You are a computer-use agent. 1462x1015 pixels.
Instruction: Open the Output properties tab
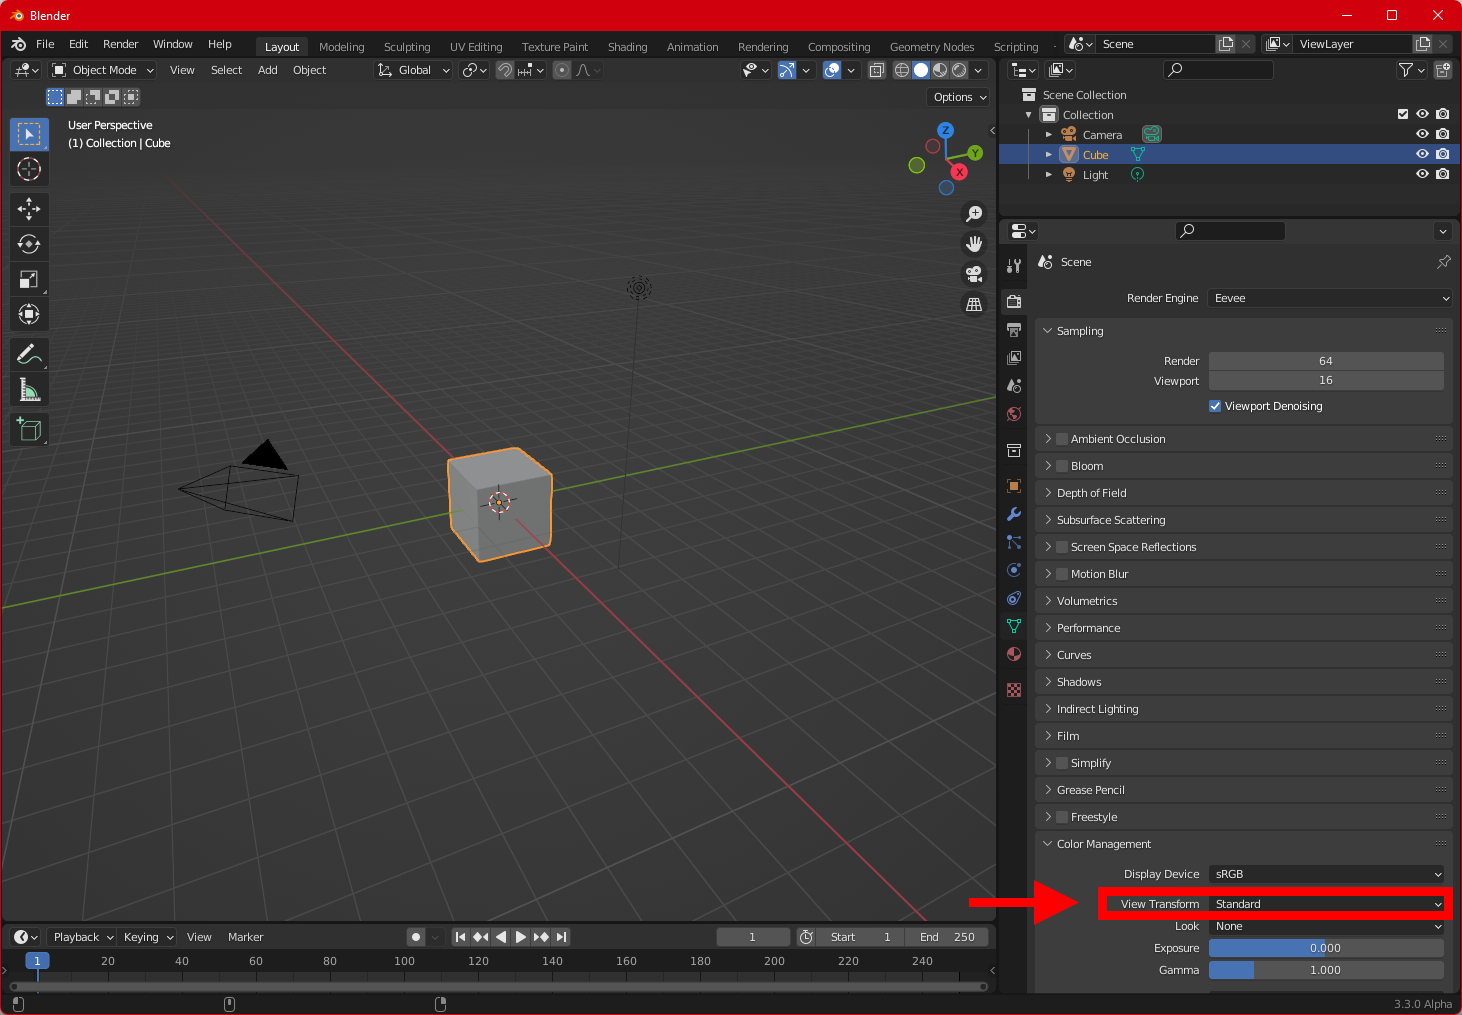(x=1014, y=329)
